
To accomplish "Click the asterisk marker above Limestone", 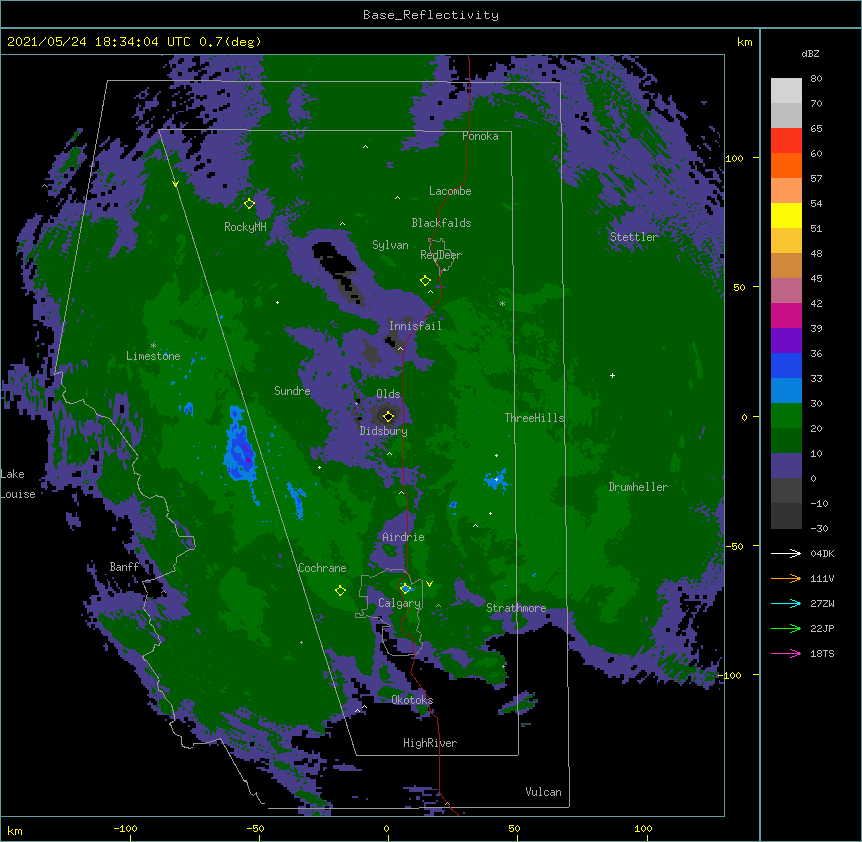I will coord(153,346).
